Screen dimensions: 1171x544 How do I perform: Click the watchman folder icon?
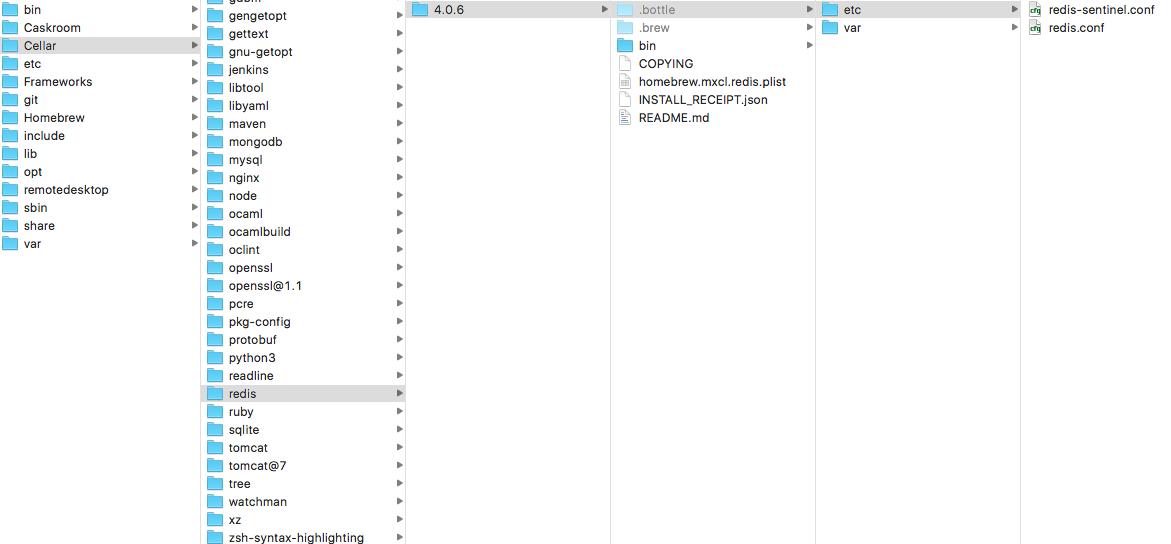[215, 501]
